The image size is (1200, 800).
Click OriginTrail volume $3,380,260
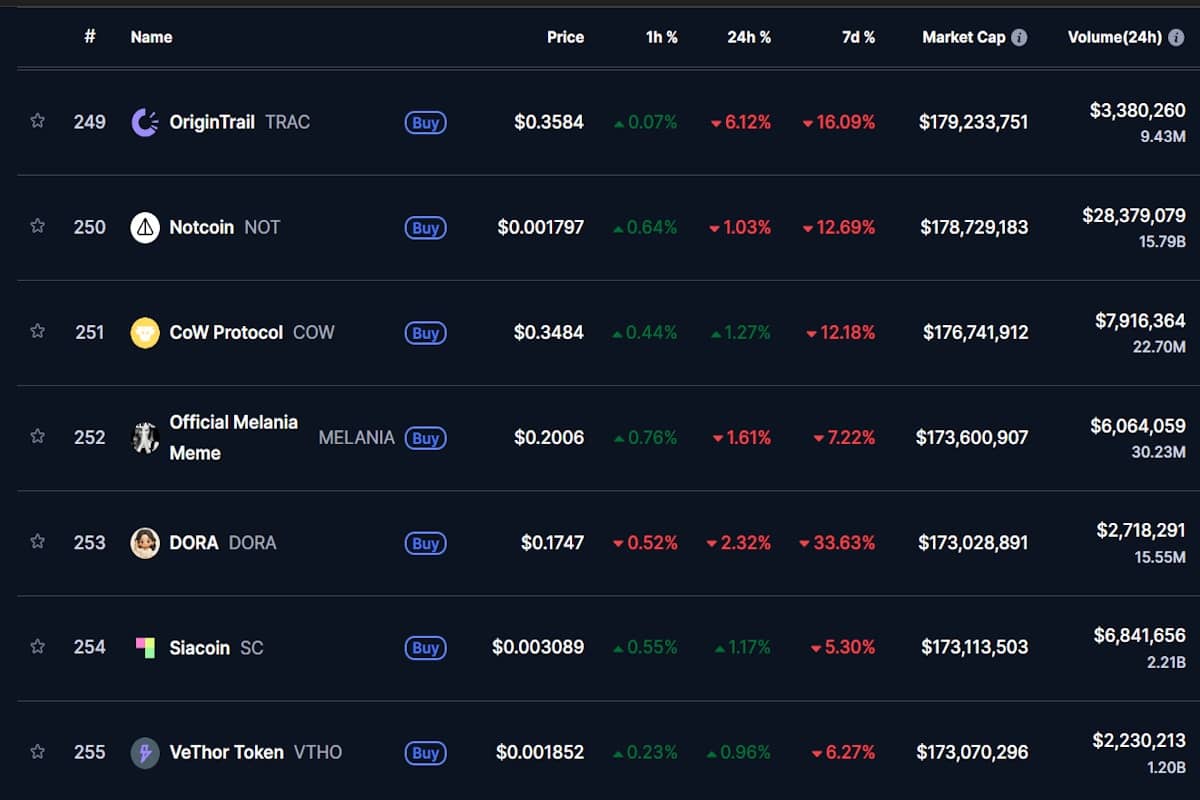tap(1137, 111)
